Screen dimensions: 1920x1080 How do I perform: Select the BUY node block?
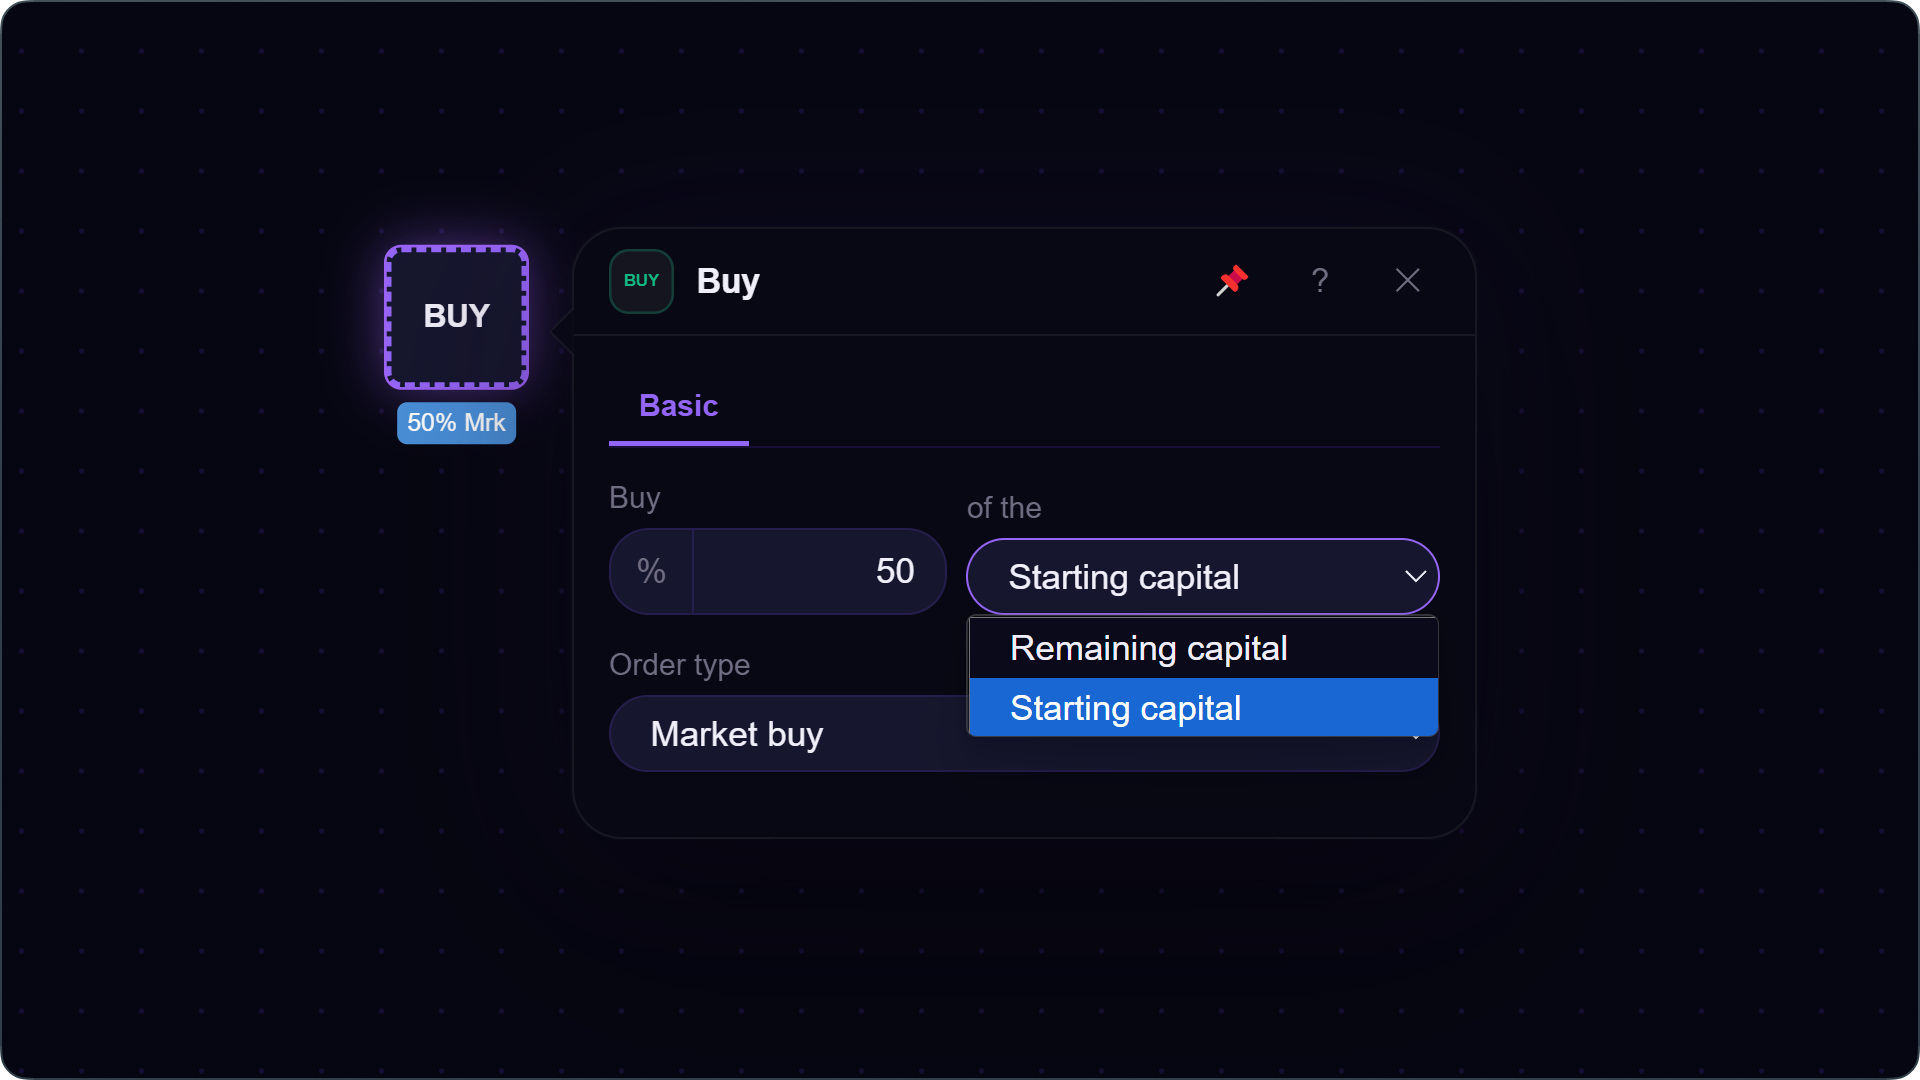(457, 317)
